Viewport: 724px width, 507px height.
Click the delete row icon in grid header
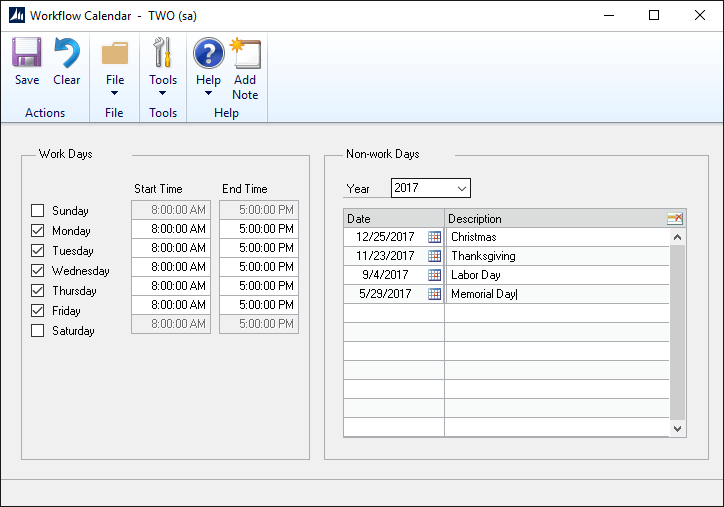click(675, 219)
